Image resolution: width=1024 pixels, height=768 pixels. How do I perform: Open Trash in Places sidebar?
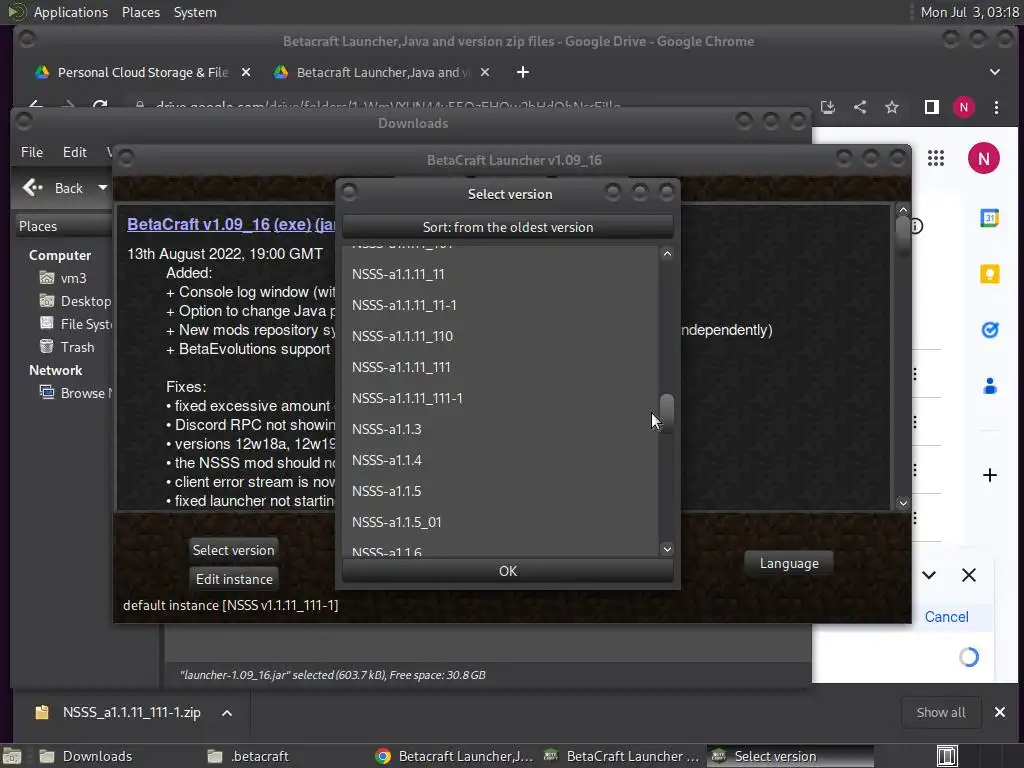click(67, 347)
